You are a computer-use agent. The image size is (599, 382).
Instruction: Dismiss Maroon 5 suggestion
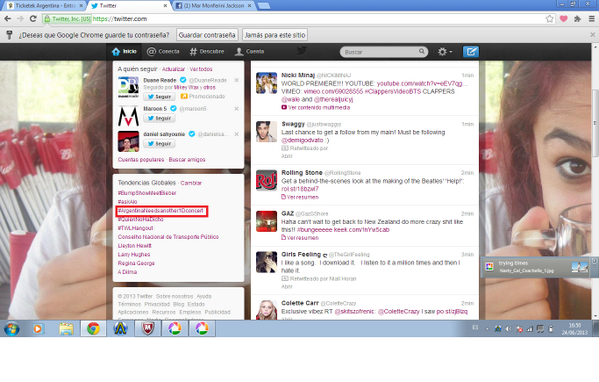pos(236,109)
